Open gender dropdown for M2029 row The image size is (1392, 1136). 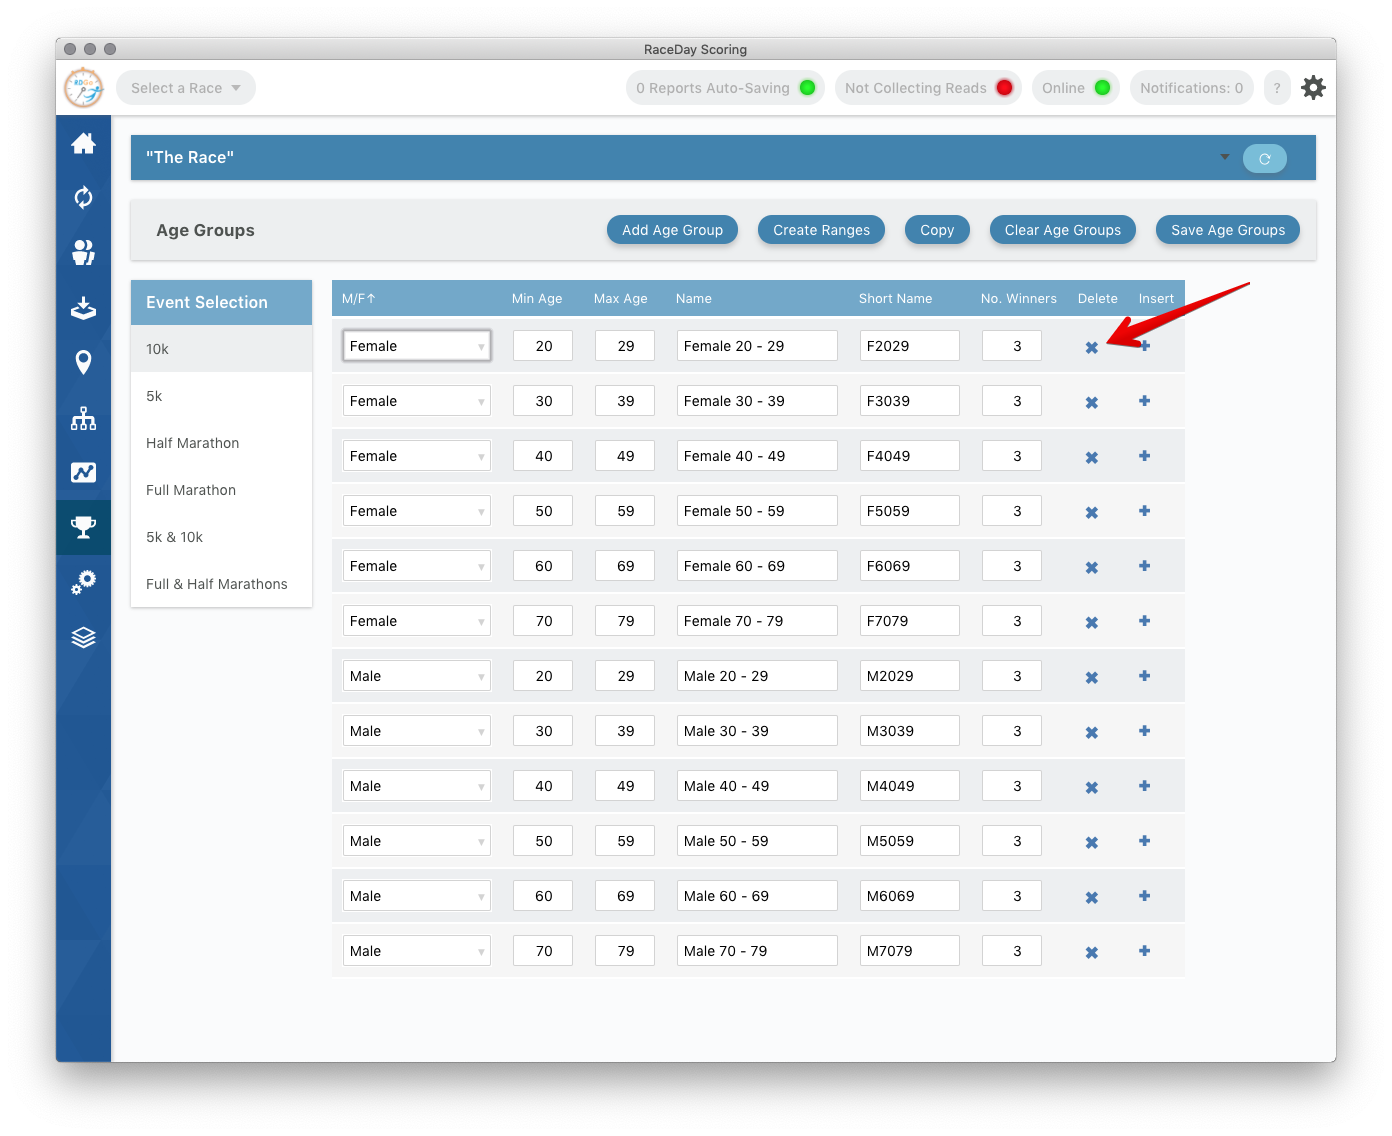[417, 676]
